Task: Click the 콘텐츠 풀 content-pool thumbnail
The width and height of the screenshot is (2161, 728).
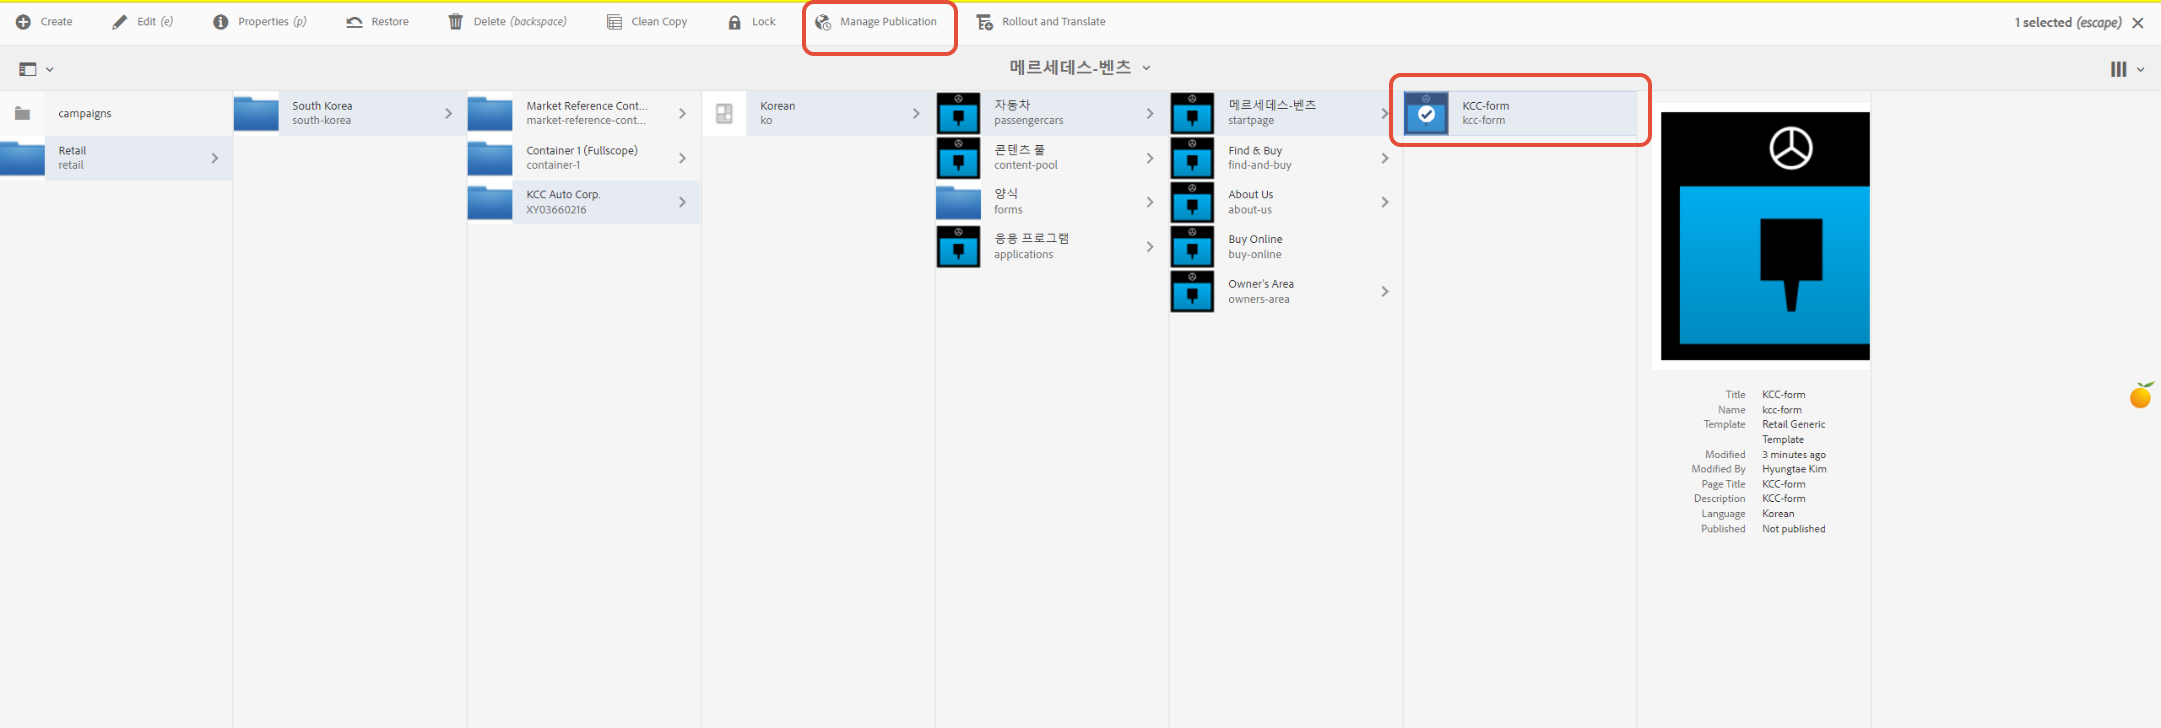Action: pyautogui.click(x=958, y=158)
